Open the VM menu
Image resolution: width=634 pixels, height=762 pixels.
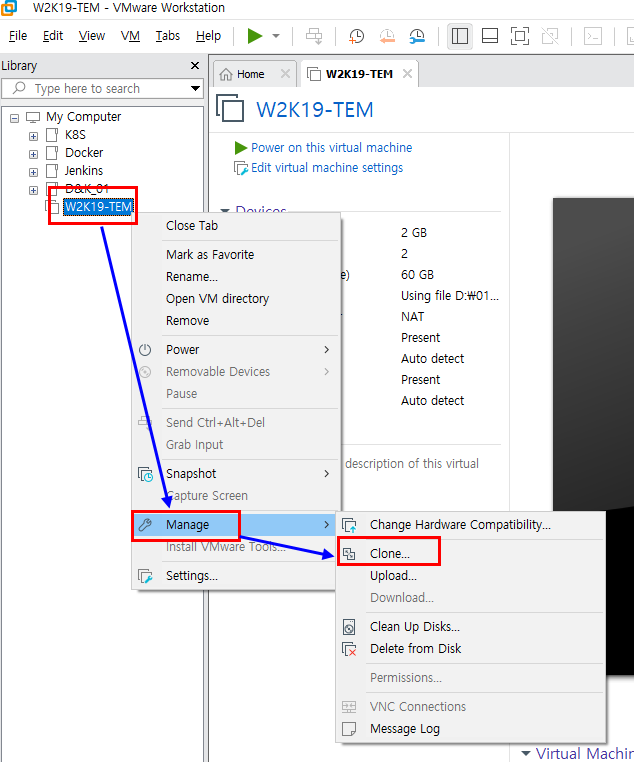click(130, 36)
